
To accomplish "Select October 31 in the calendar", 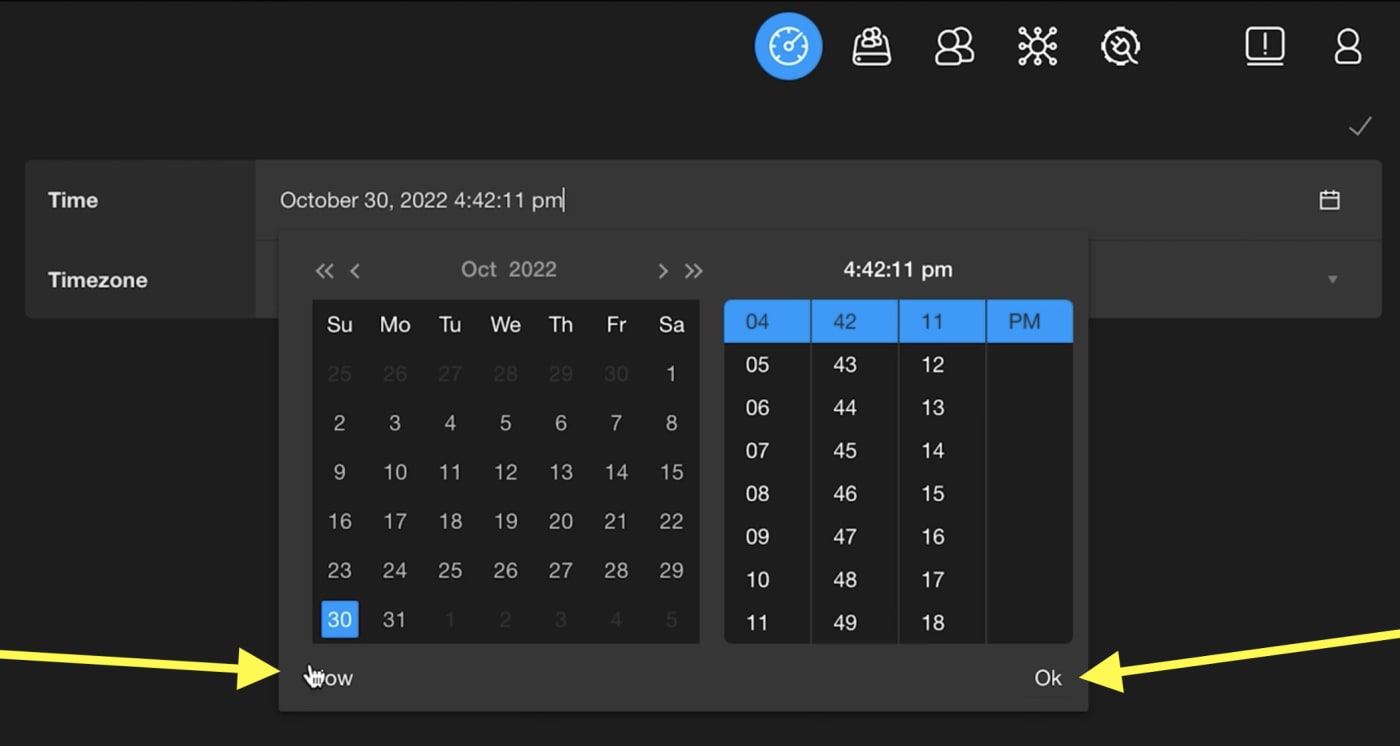I will coord(395,620).
